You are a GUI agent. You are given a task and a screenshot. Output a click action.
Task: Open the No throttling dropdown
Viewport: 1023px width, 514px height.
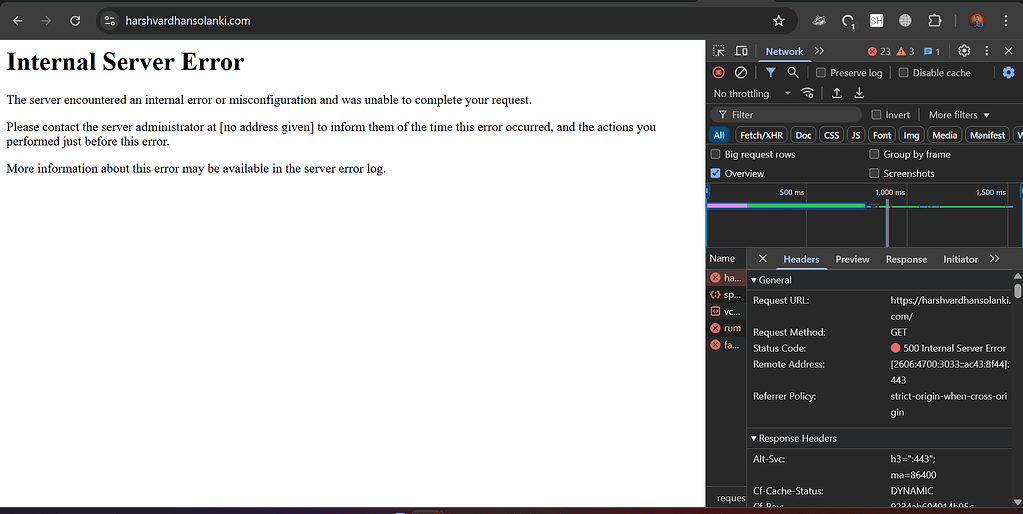point(752,93)
